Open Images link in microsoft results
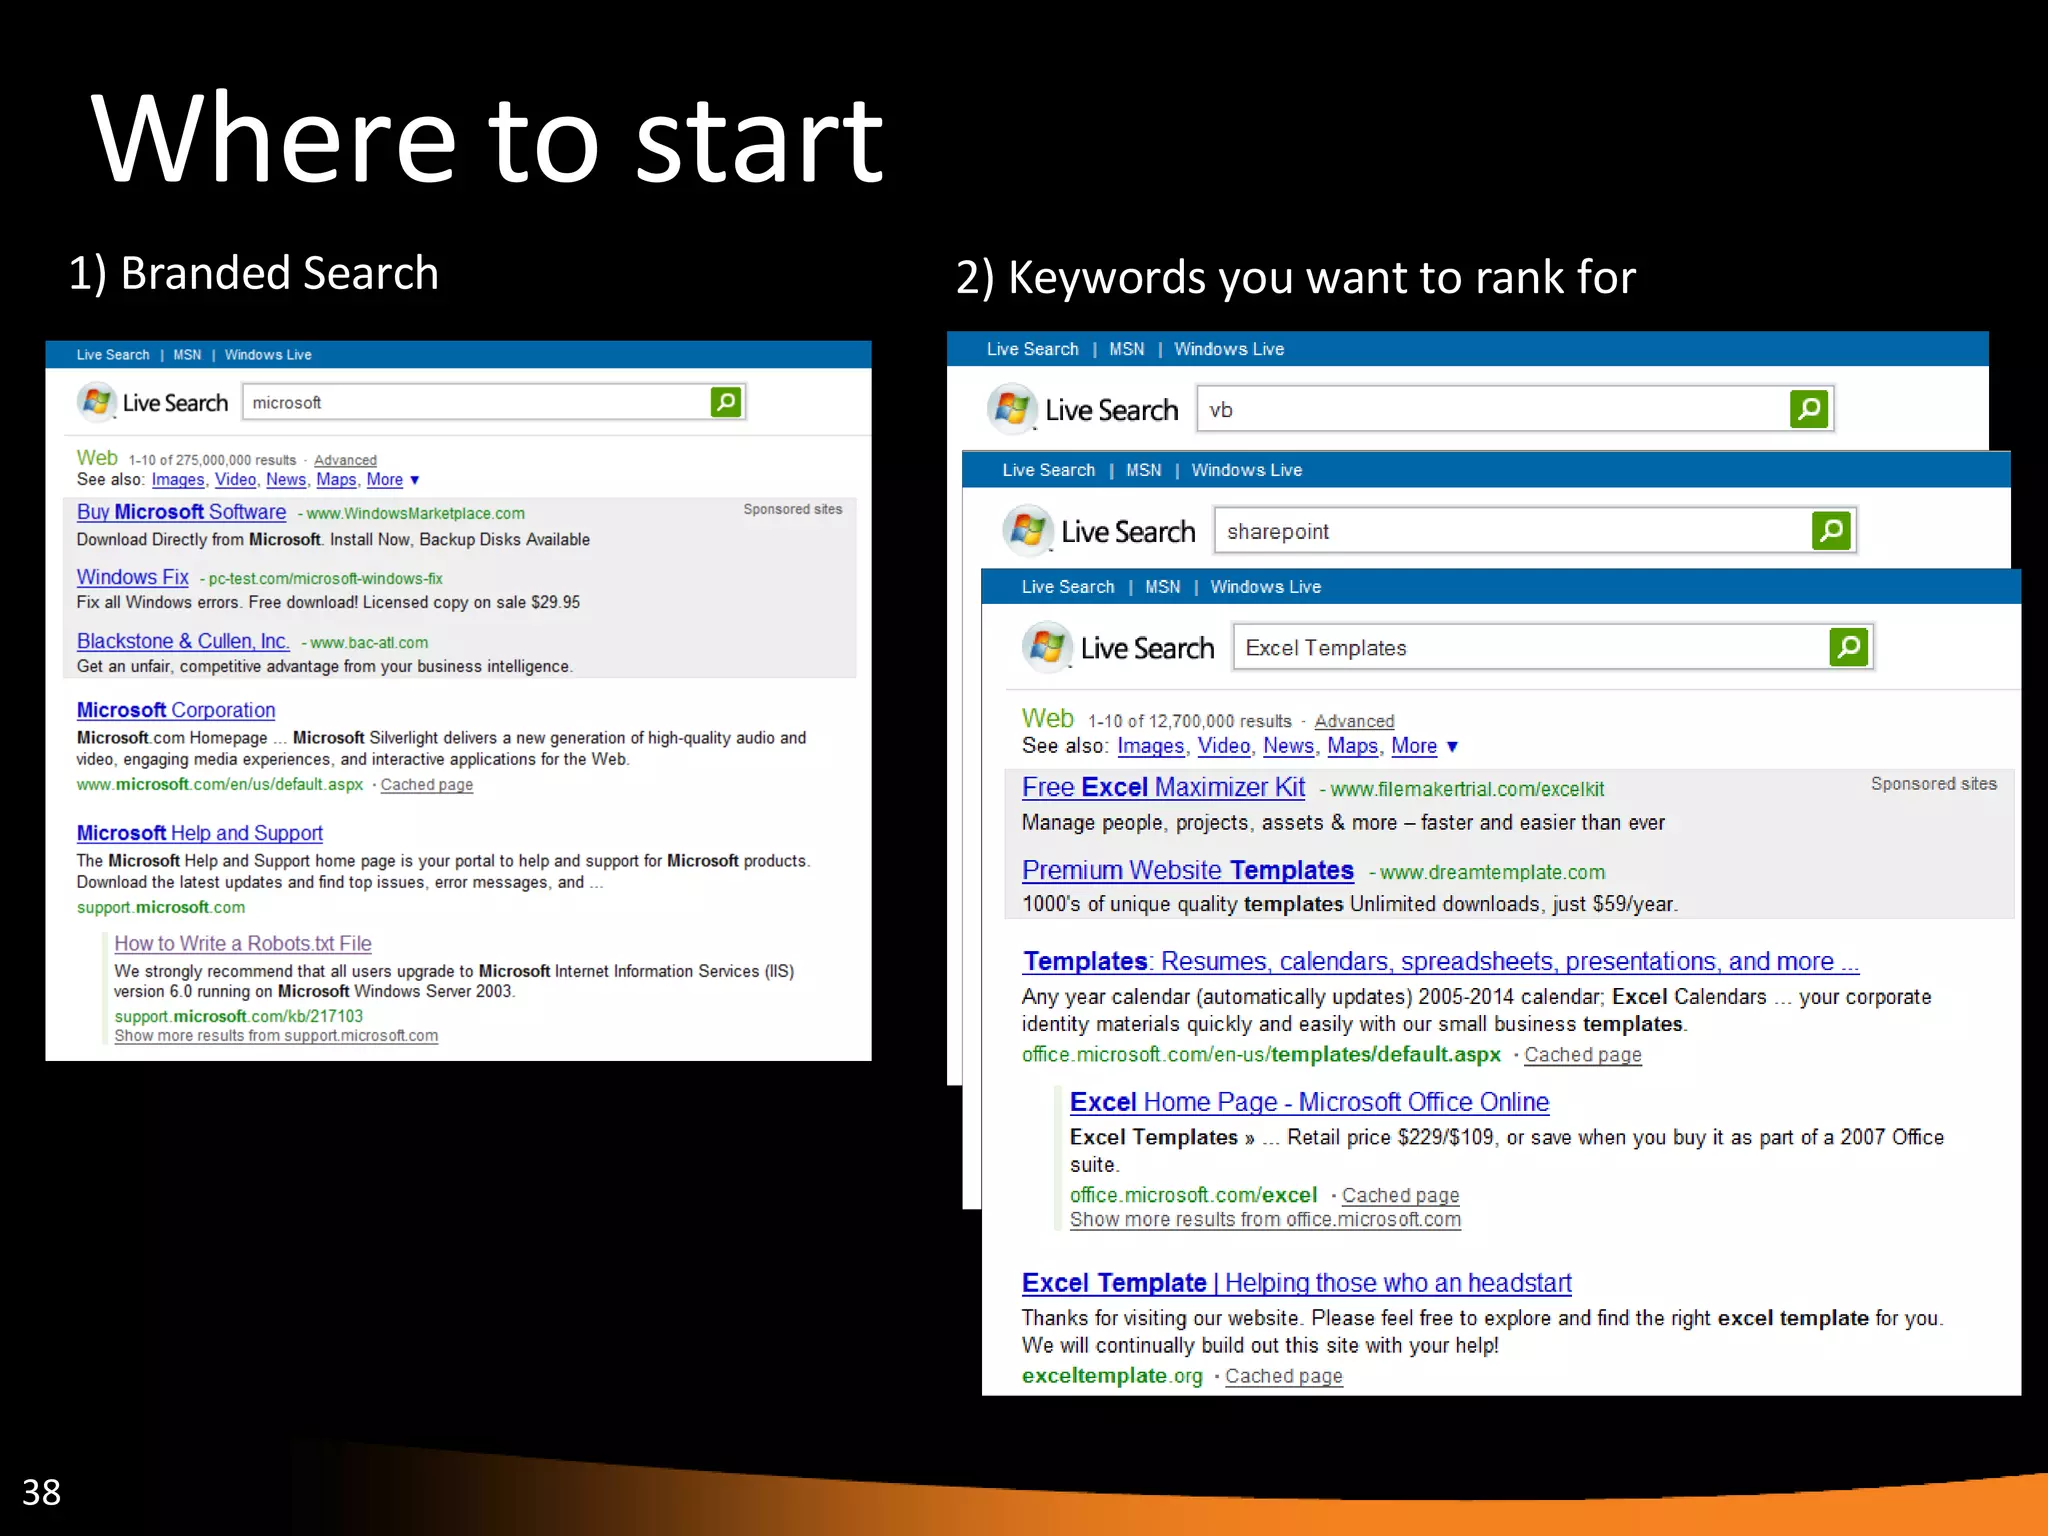The width and height of the screenshot is (2048, 1536). point(178,480)
